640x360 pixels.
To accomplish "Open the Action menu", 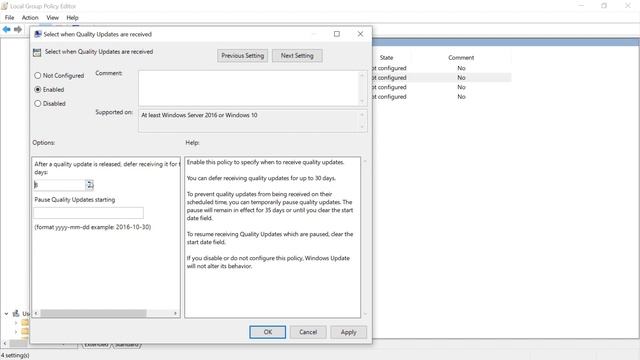I will [30, 18].
